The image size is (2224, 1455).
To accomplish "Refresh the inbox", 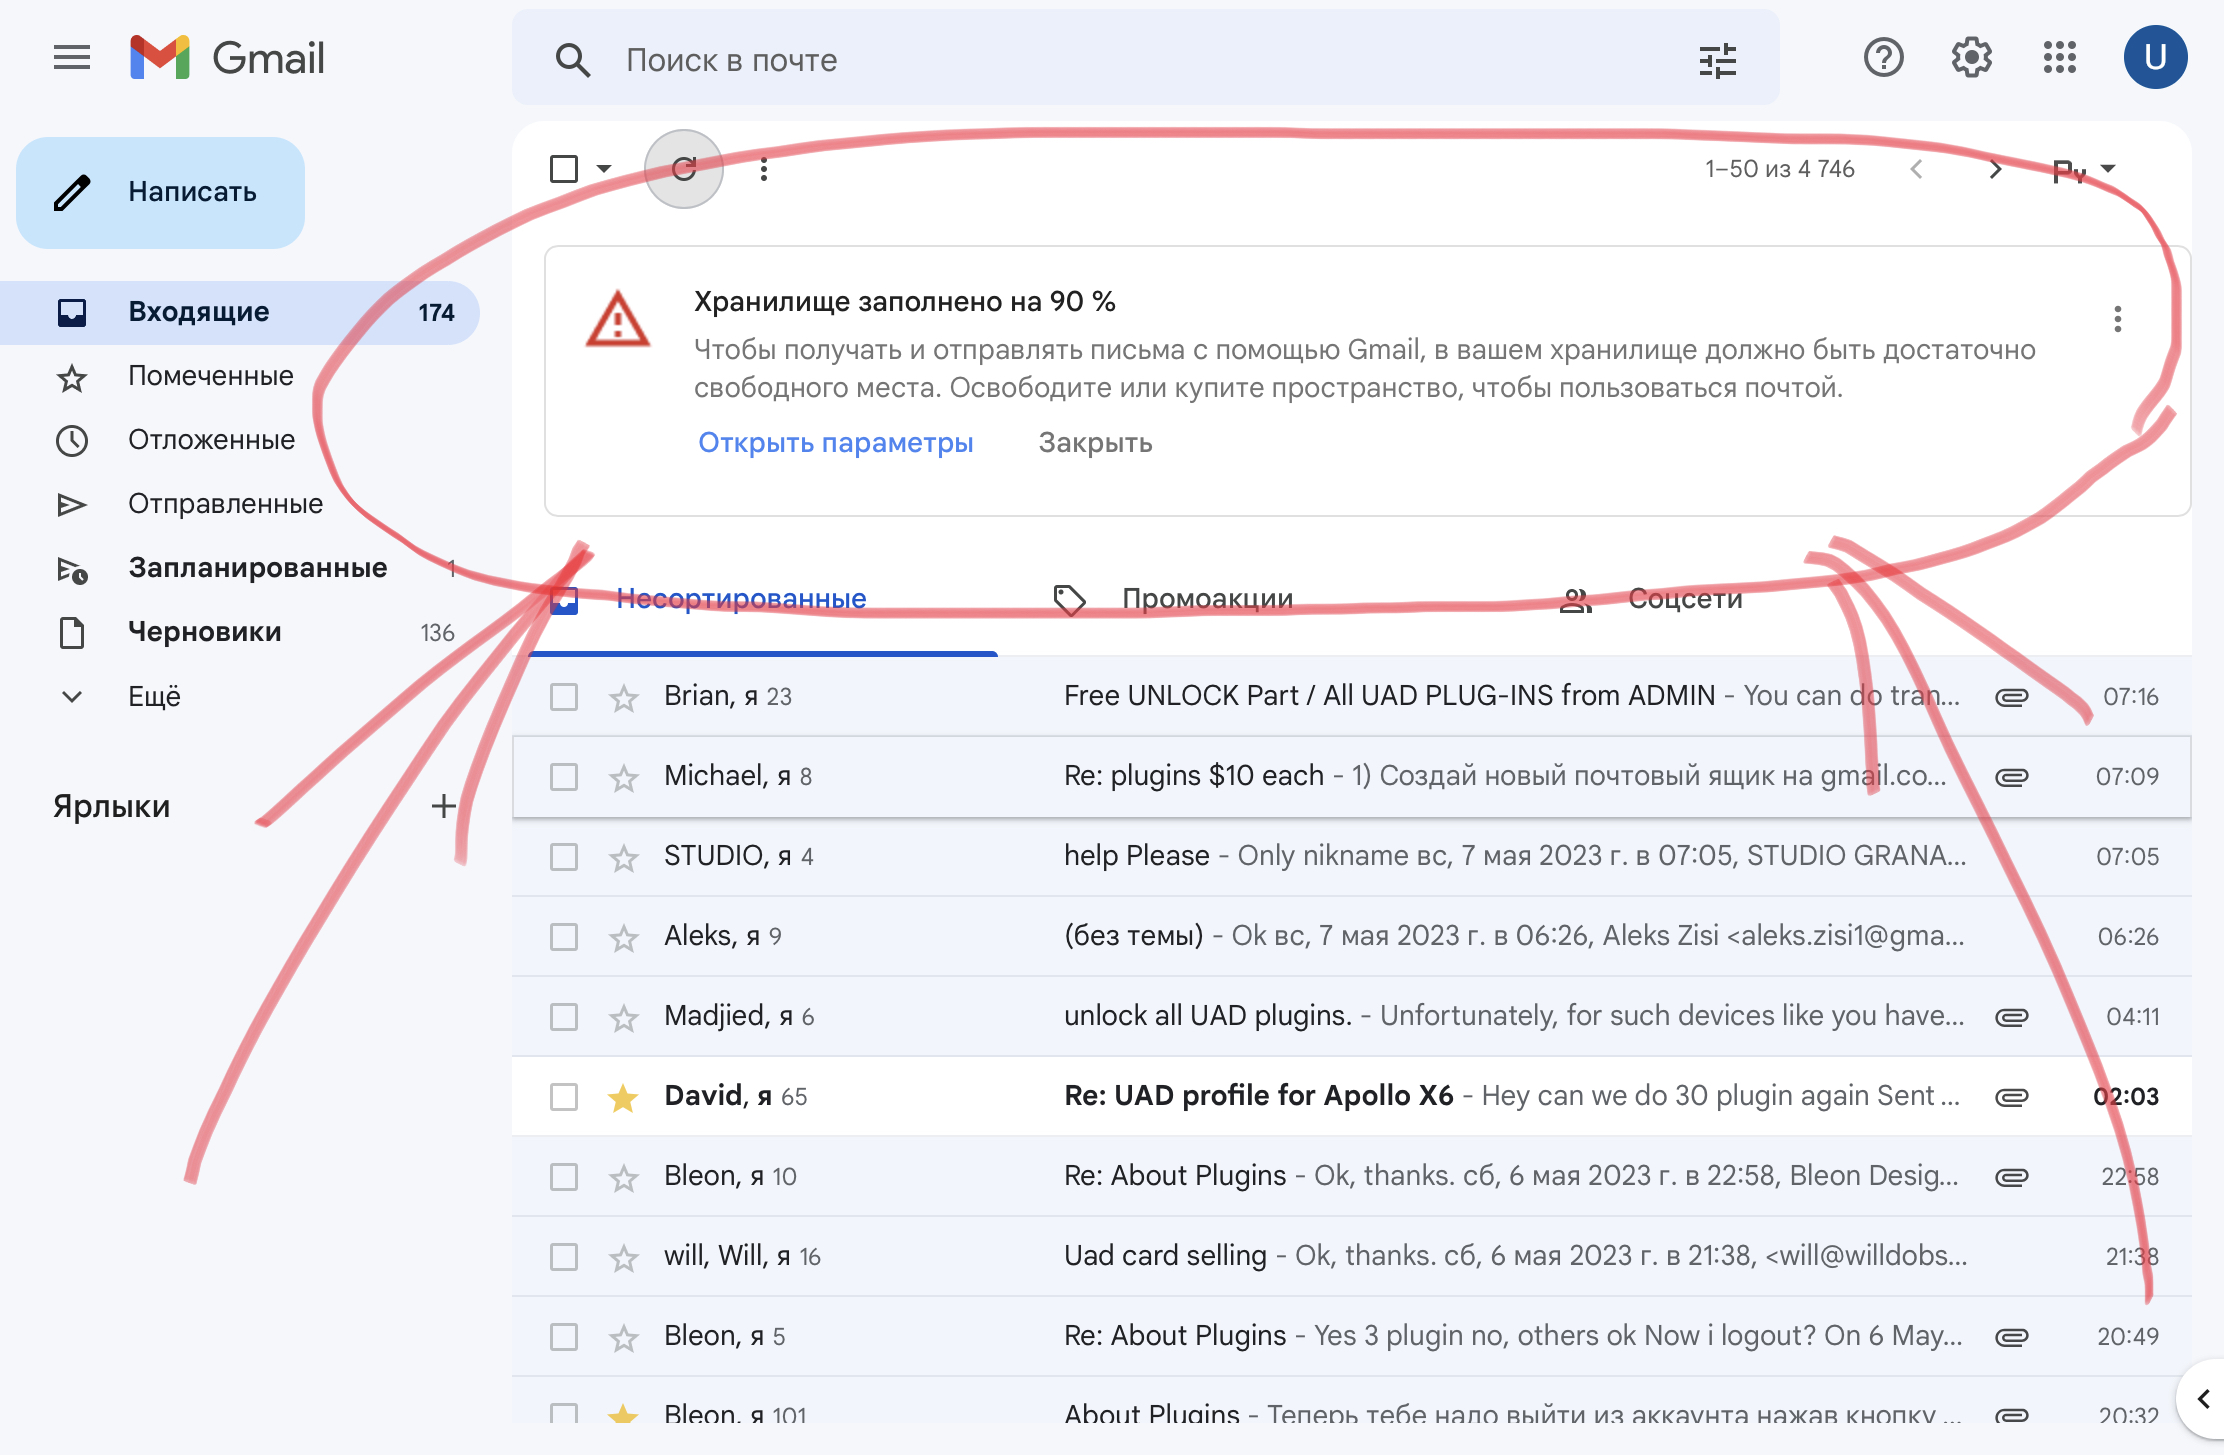I will [x=684, y=169].
